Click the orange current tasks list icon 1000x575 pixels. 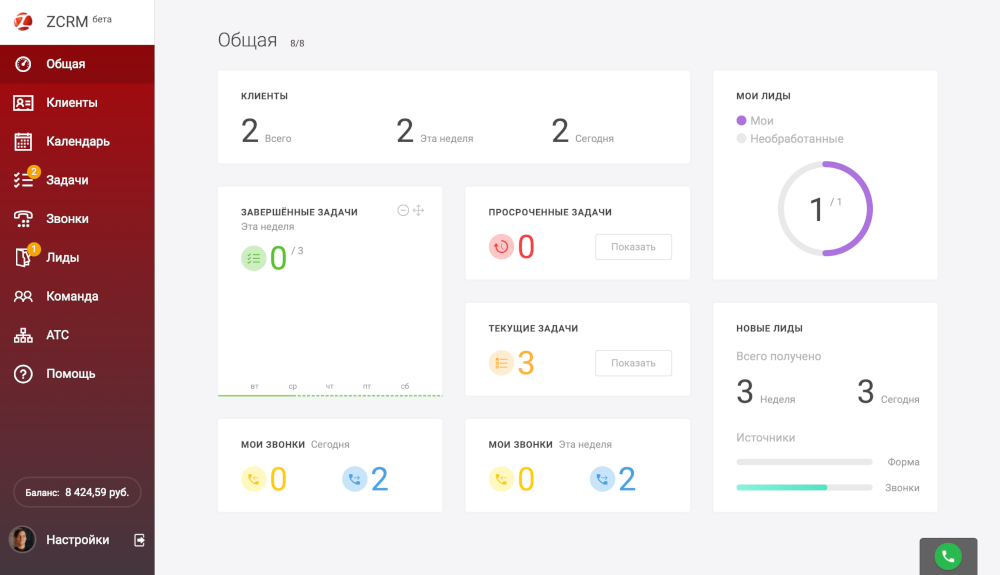coord(501,363)
